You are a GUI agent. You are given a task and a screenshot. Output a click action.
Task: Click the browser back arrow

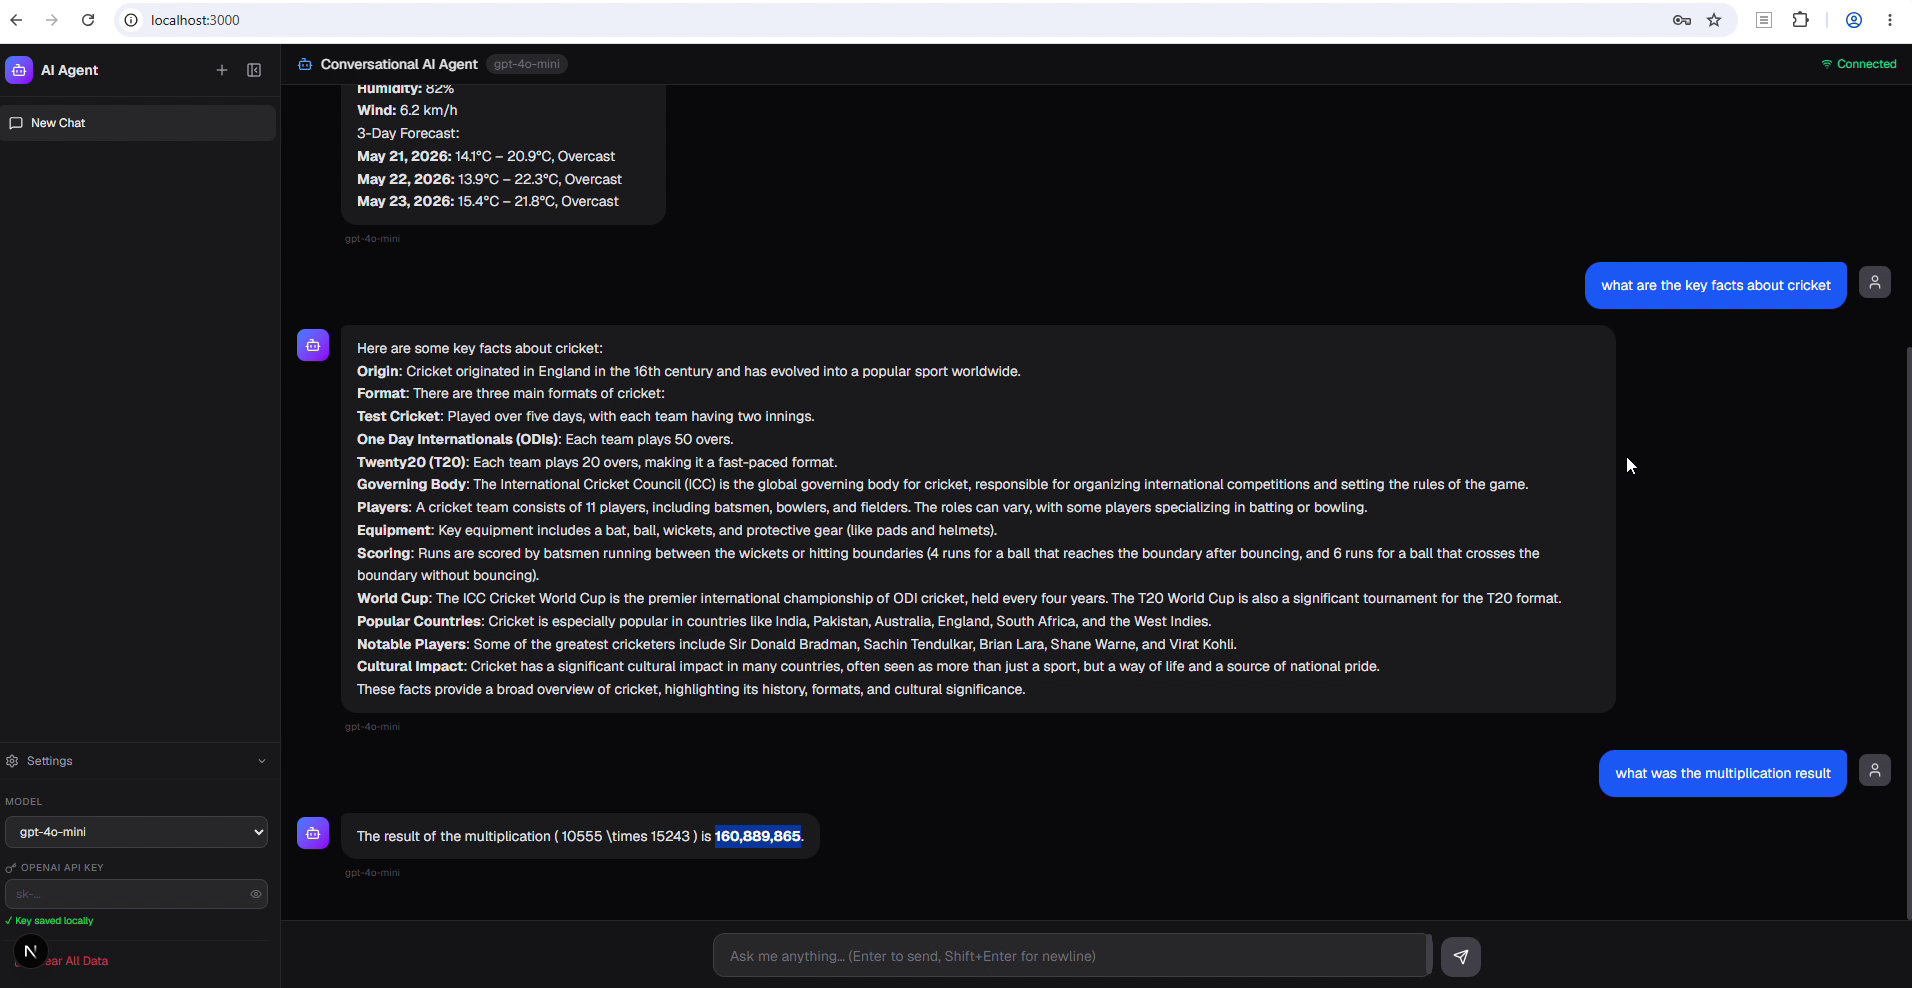point(17,20)
